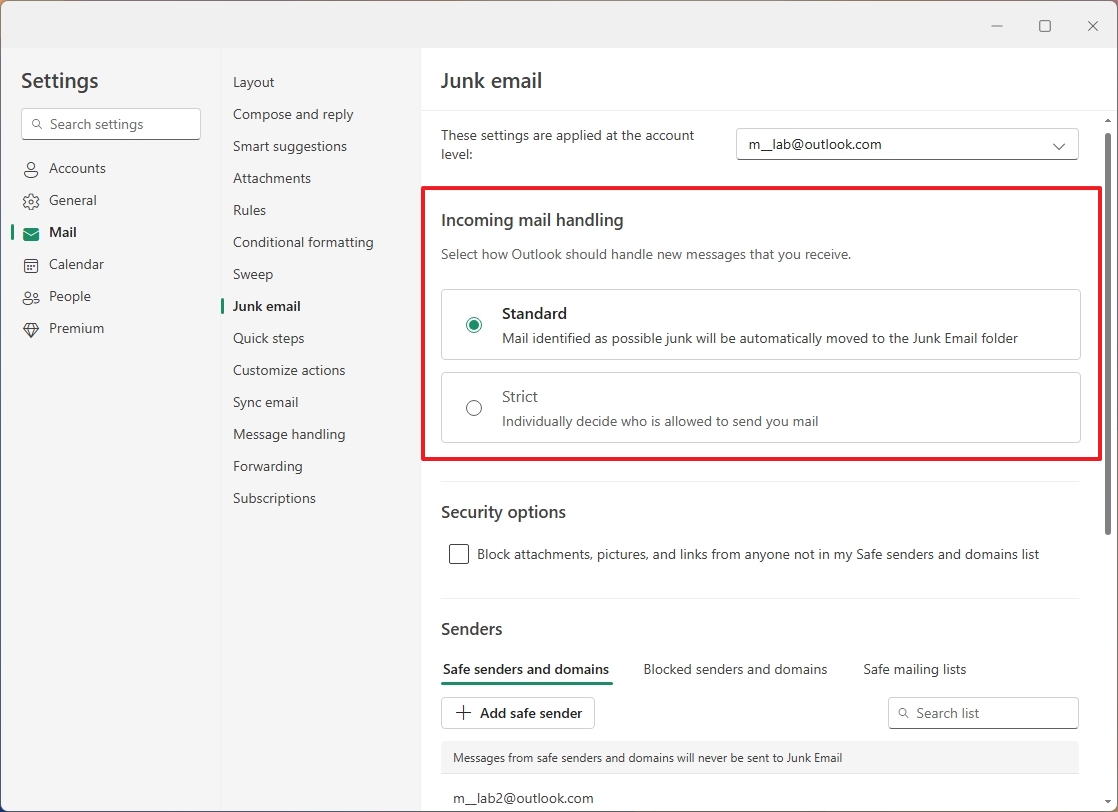Click the Add safe sender button
This screenshot has height=812, width=1118.
pyautogui.click(x=518, y=713)
